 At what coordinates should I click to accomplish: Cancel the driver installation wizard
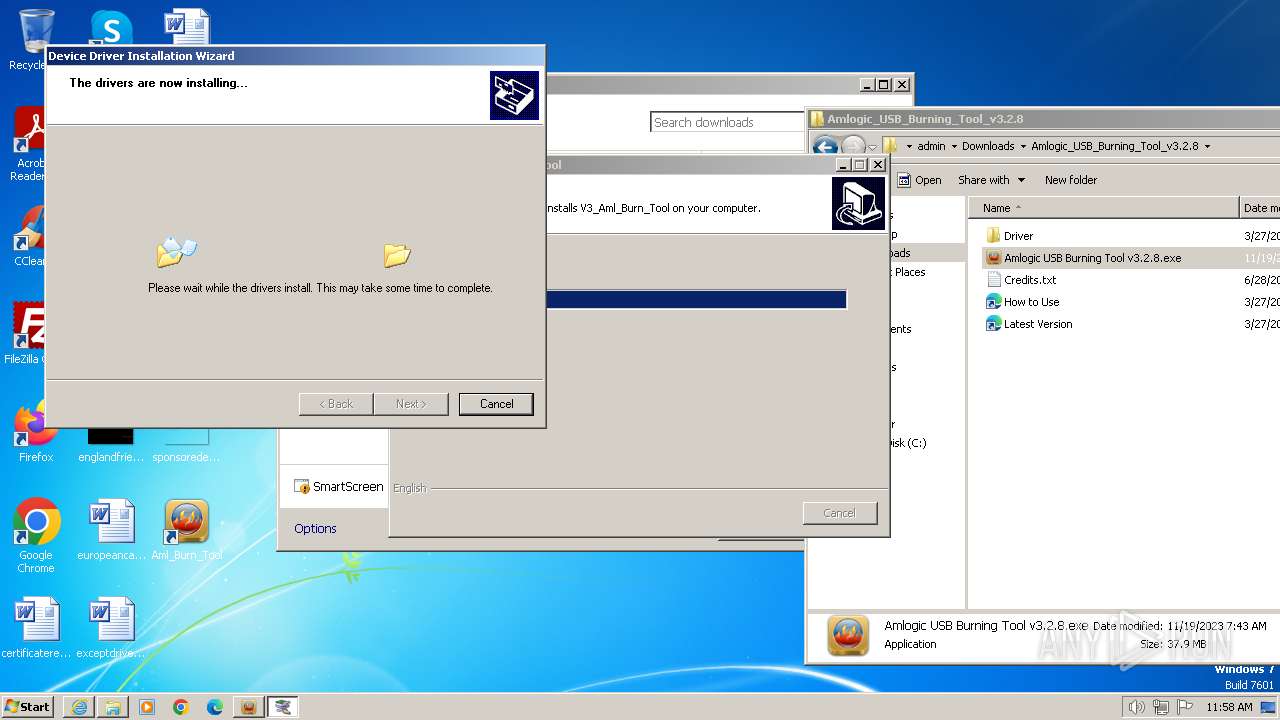tap(496, 404)
